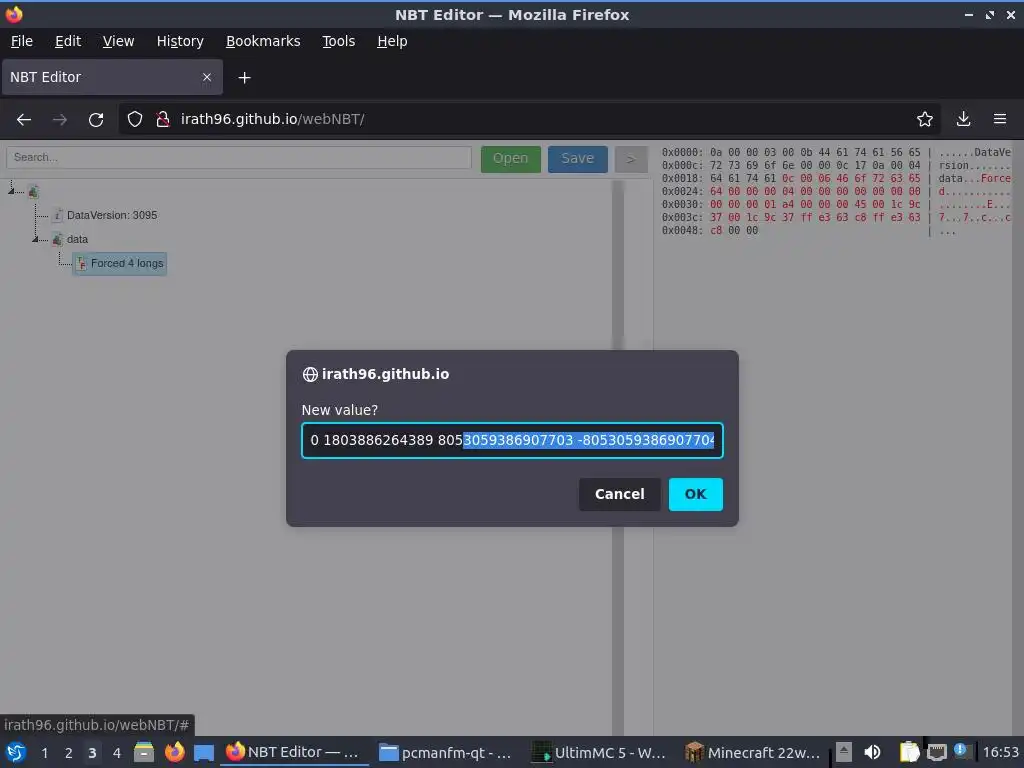1024x768 pixels.
Task: Click the tree panel vertical scrollbar
Action: (617, 457)
